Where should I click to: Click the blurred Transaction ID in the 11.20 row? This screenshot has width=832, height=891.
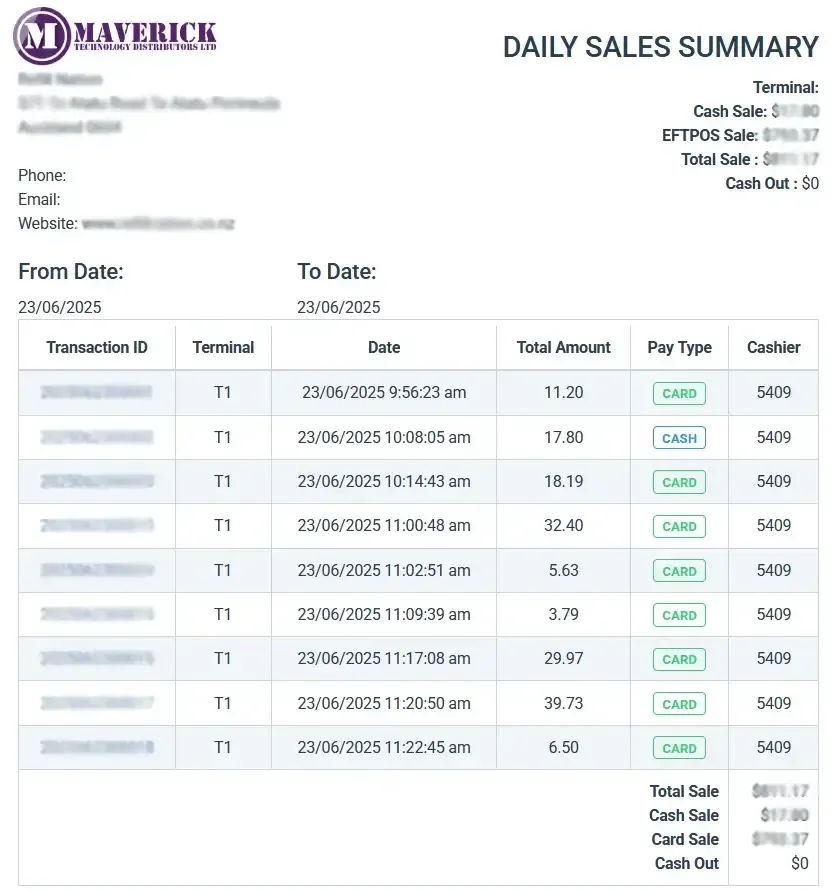click(97, 393)
